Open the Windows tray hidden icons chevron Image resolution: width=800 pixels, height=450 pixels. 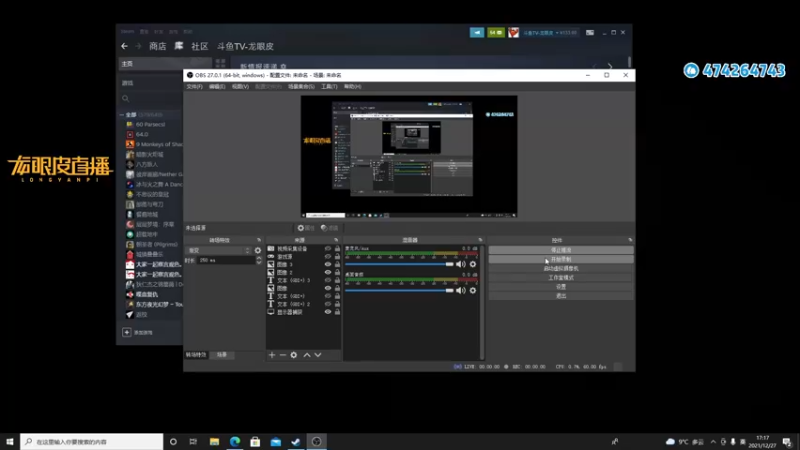[x=713, y=441]
